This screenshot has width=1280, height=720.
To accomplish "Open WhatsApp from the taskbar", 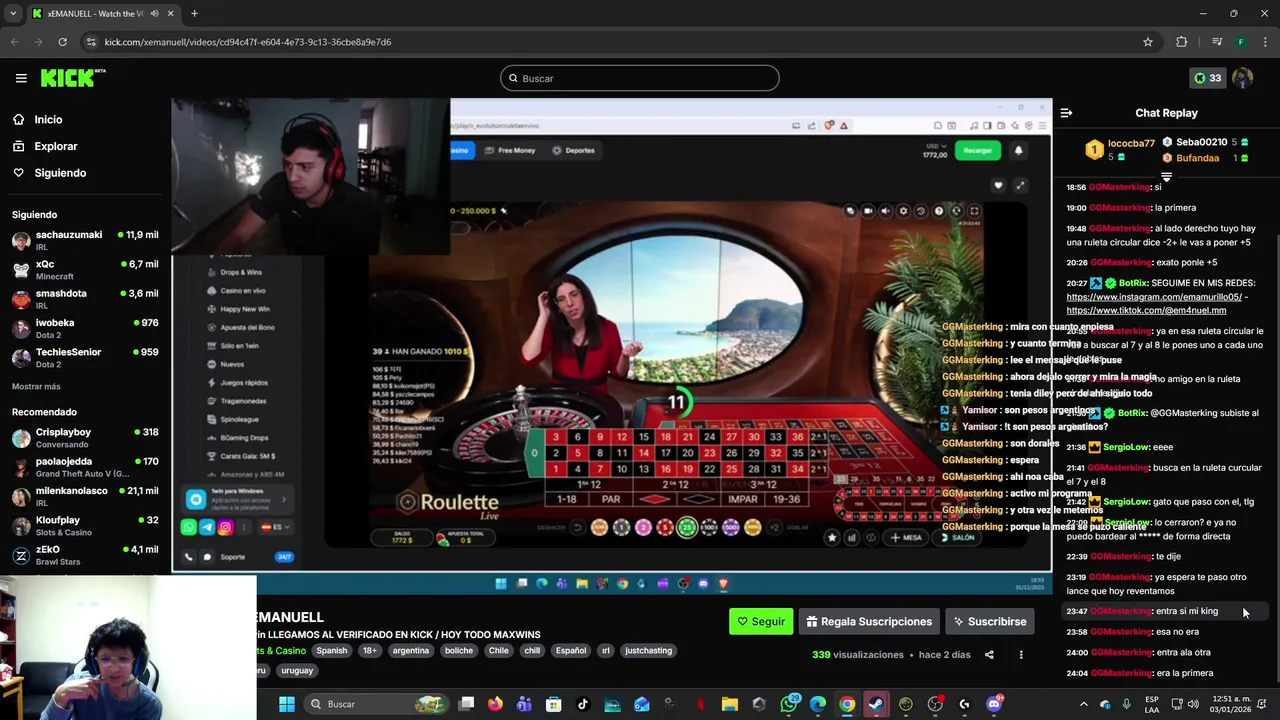I will (x=789, y=704).
